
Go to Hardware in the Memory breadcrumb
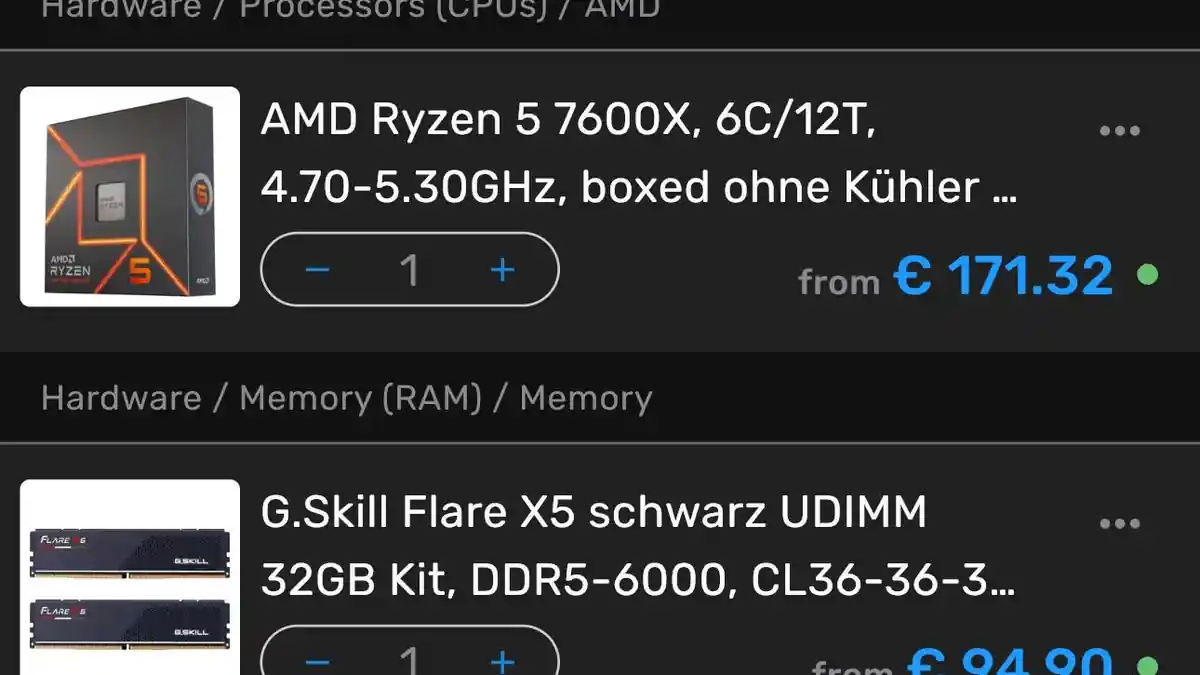(121, 398)
